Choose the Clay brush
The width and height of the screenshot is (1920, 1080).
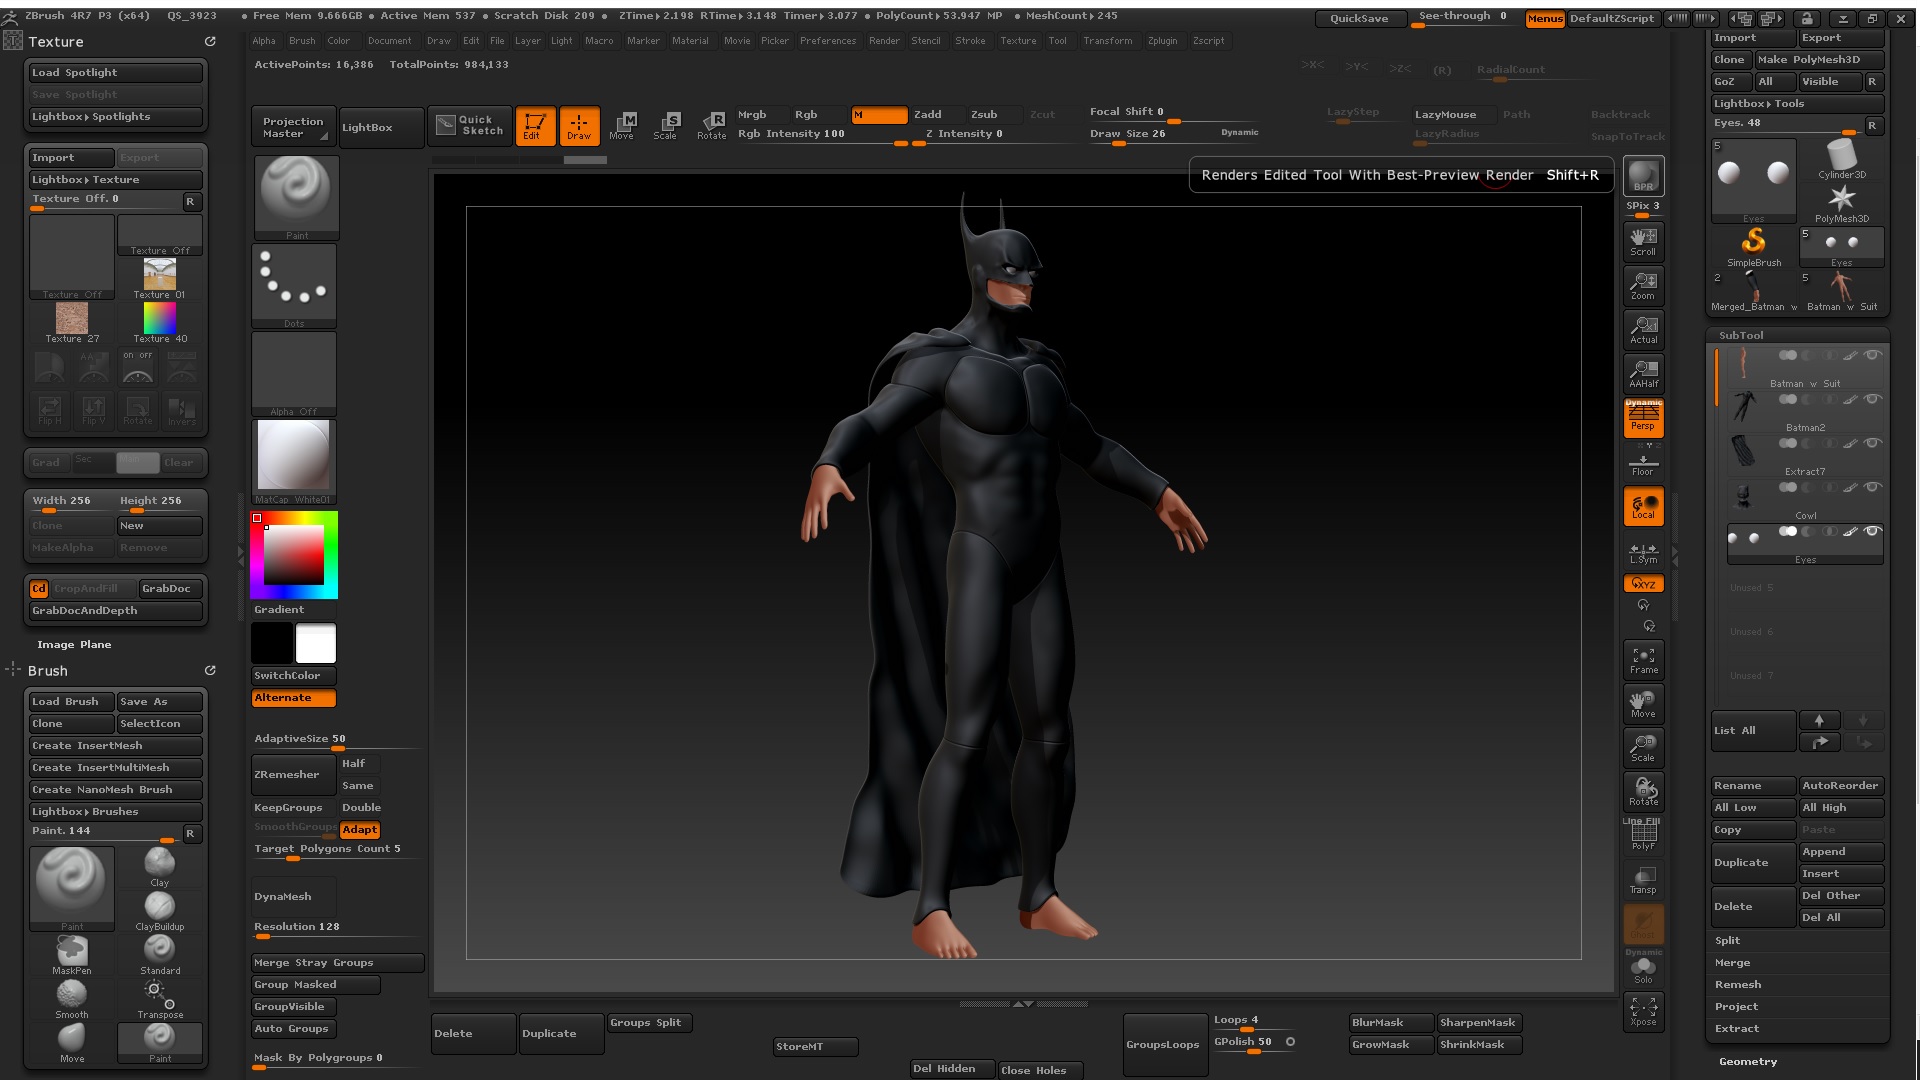pyautogui.click(x=160, y=866)
